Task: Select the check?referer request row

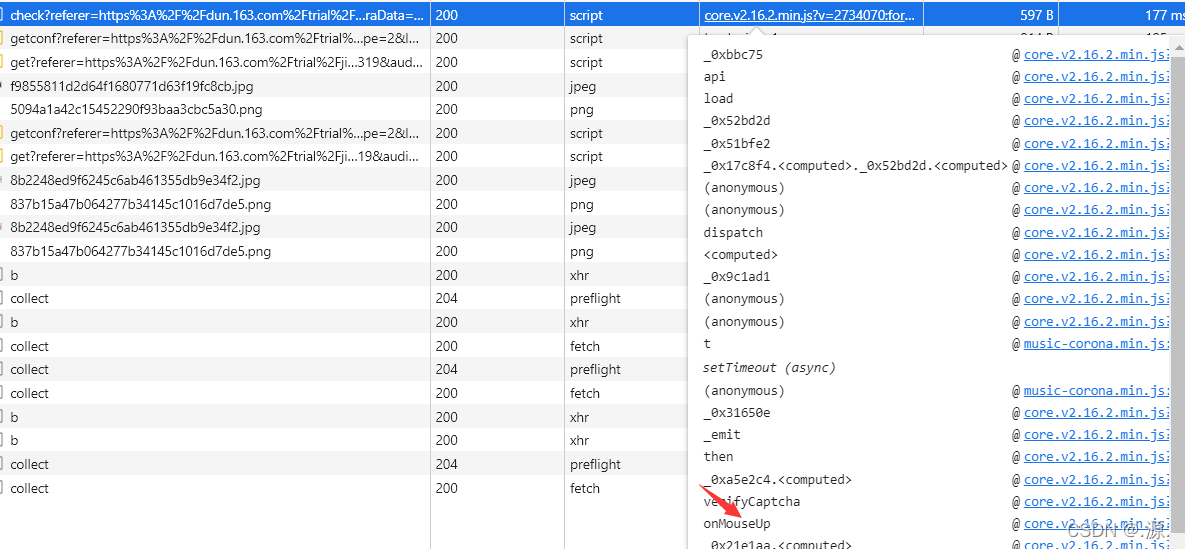Action: pos(216,15)
